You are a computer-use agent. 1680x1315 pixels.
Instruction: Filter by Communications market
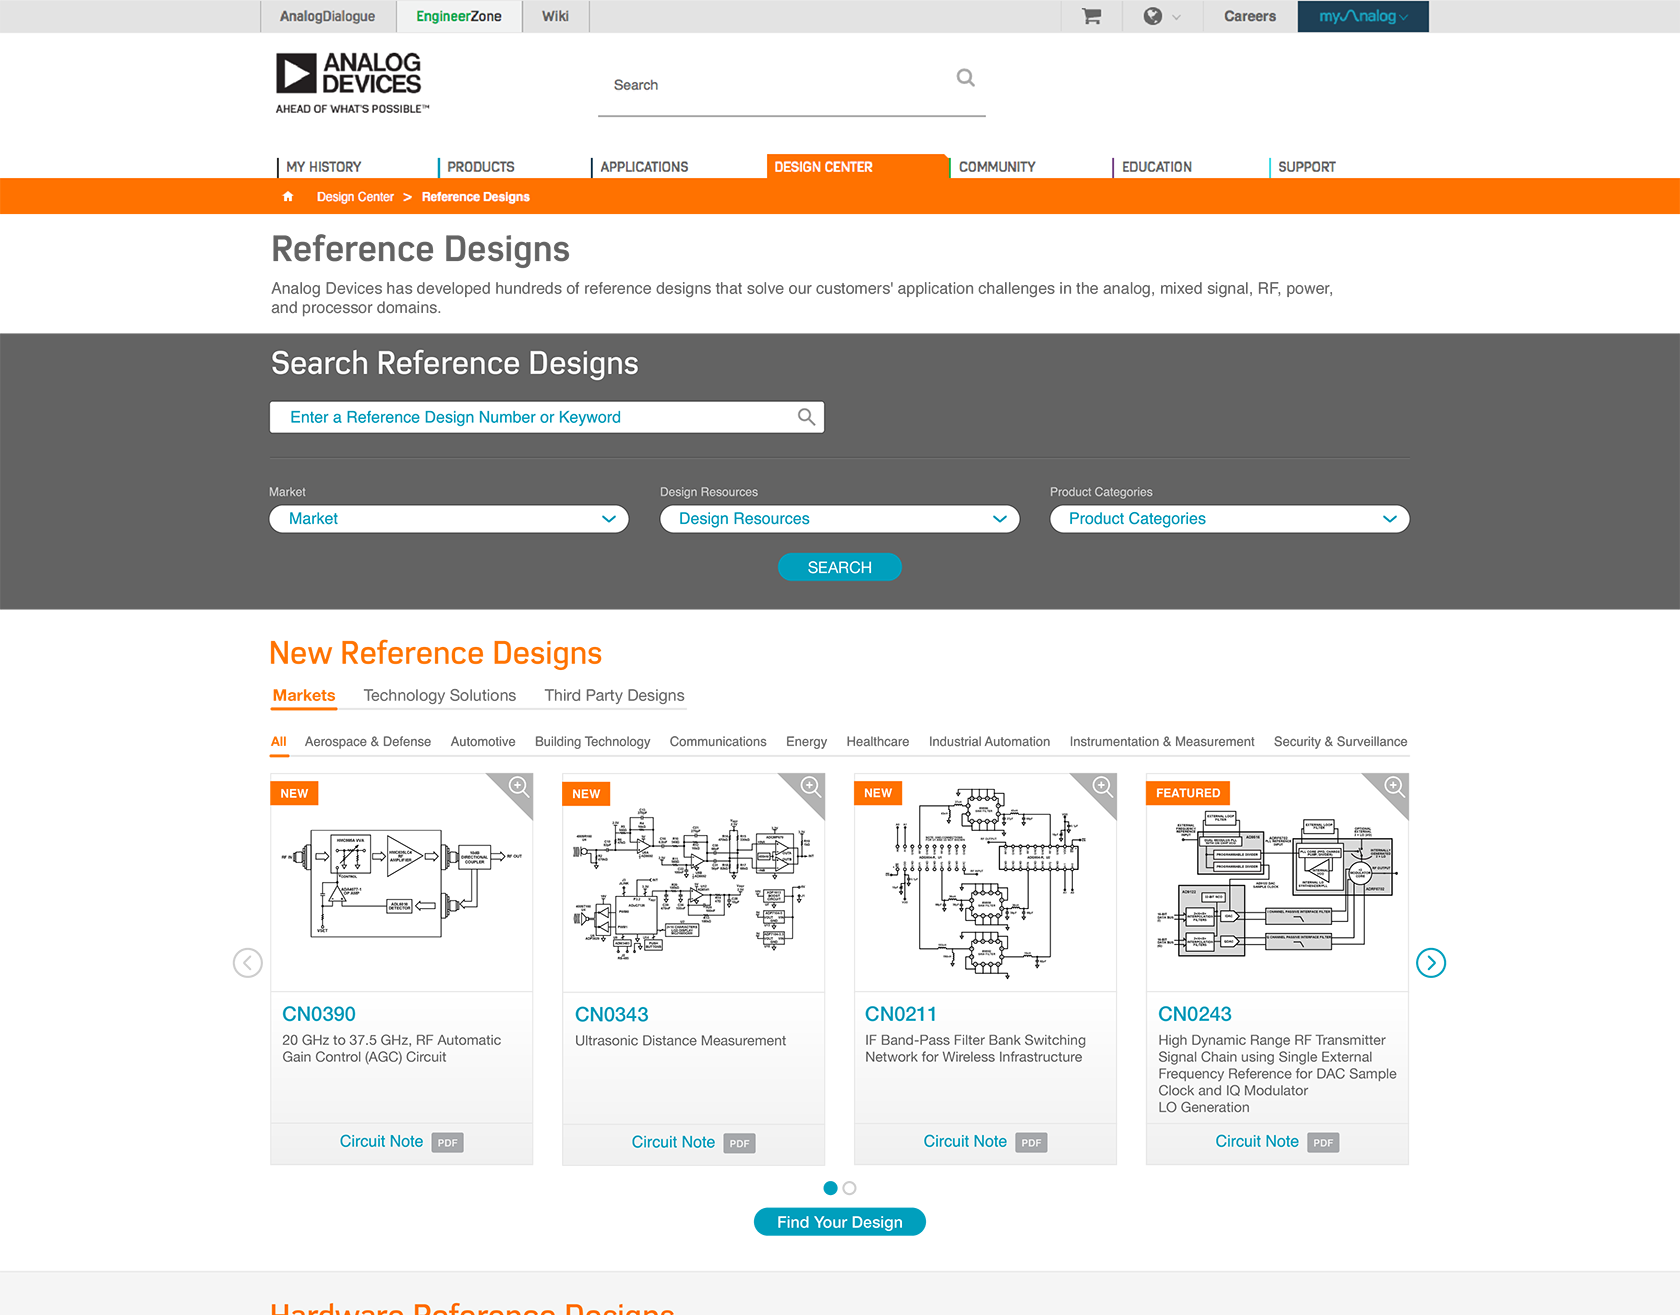point(718,741)
